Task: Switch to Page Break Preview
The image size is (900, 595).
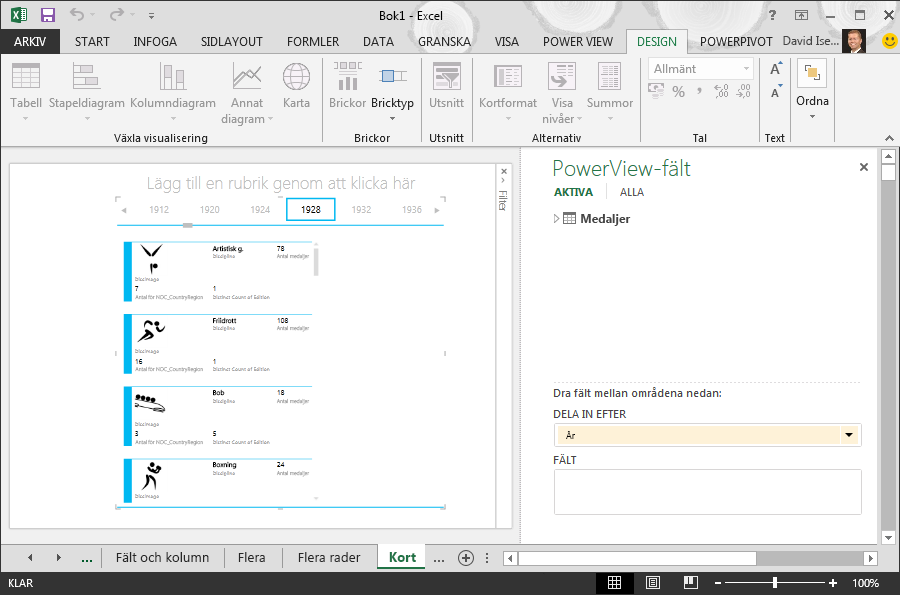Action: [690, 583]
